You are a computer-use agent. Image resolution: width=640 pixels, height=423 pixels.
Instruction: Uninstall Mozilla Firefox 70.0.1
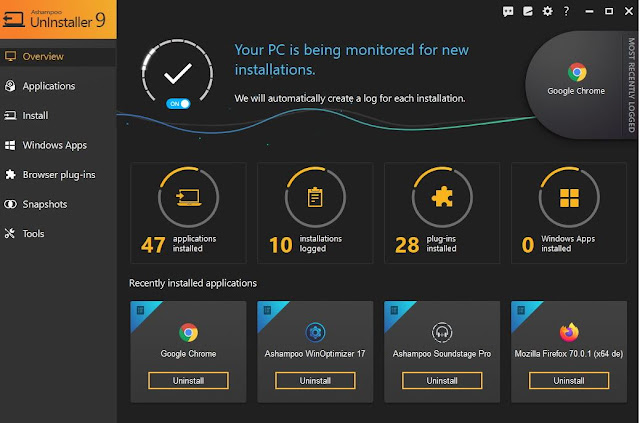point(569,381)
